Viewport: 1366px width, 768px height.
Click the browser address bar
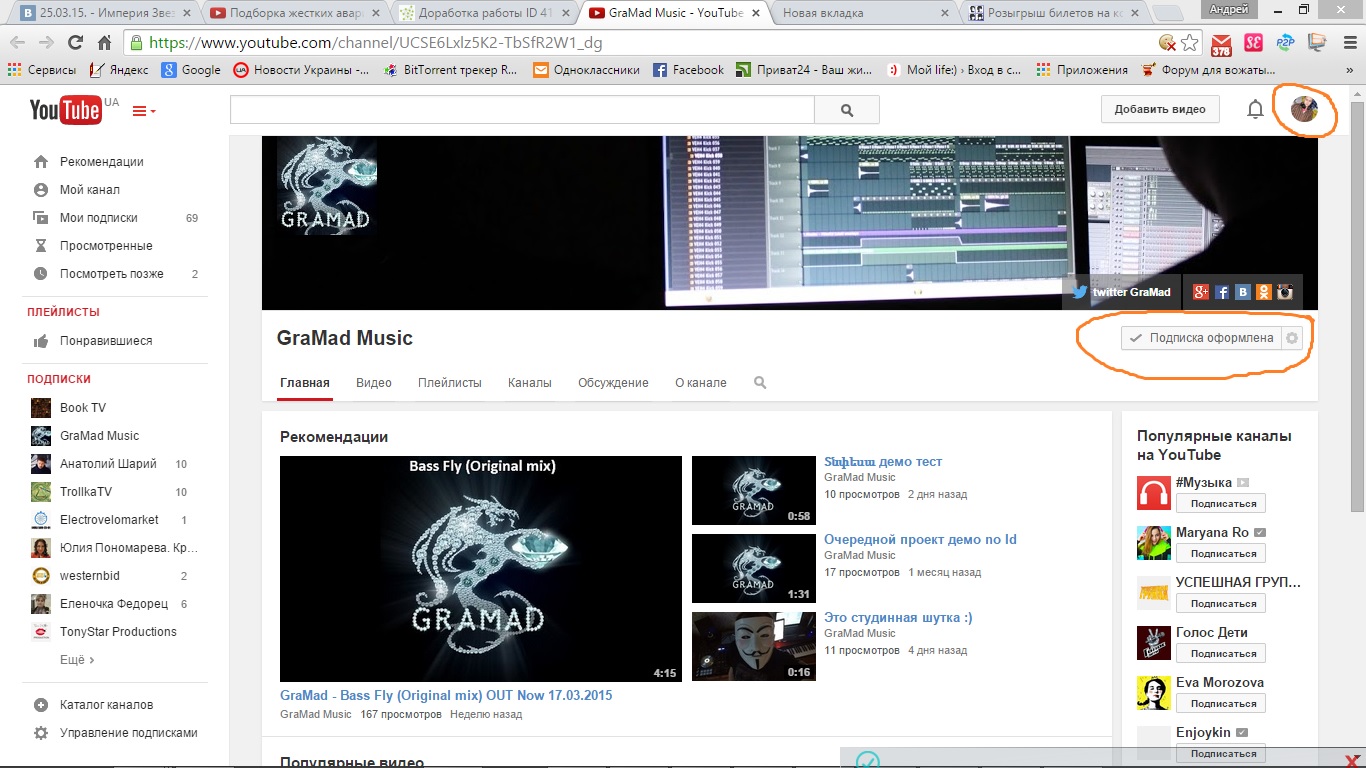pos(640,43)
